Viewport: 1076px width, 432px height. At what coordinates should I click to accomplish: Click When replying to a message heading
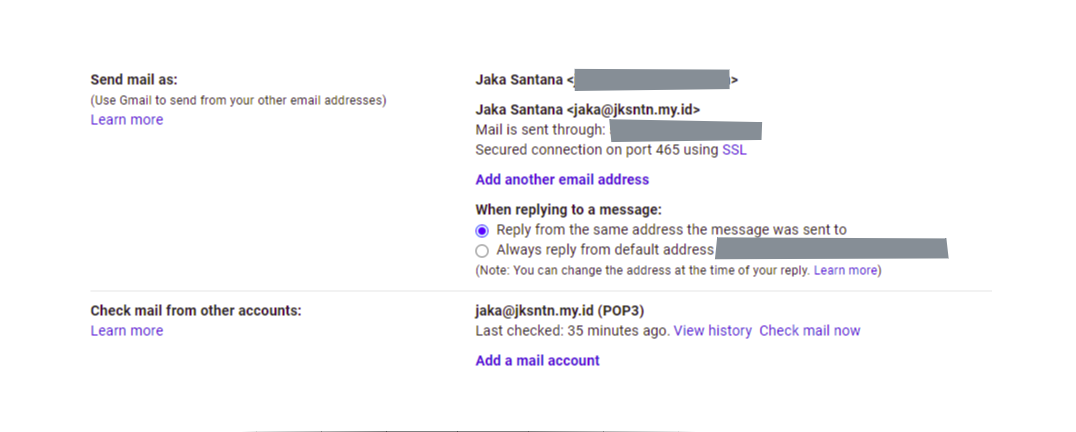[568, 210]
